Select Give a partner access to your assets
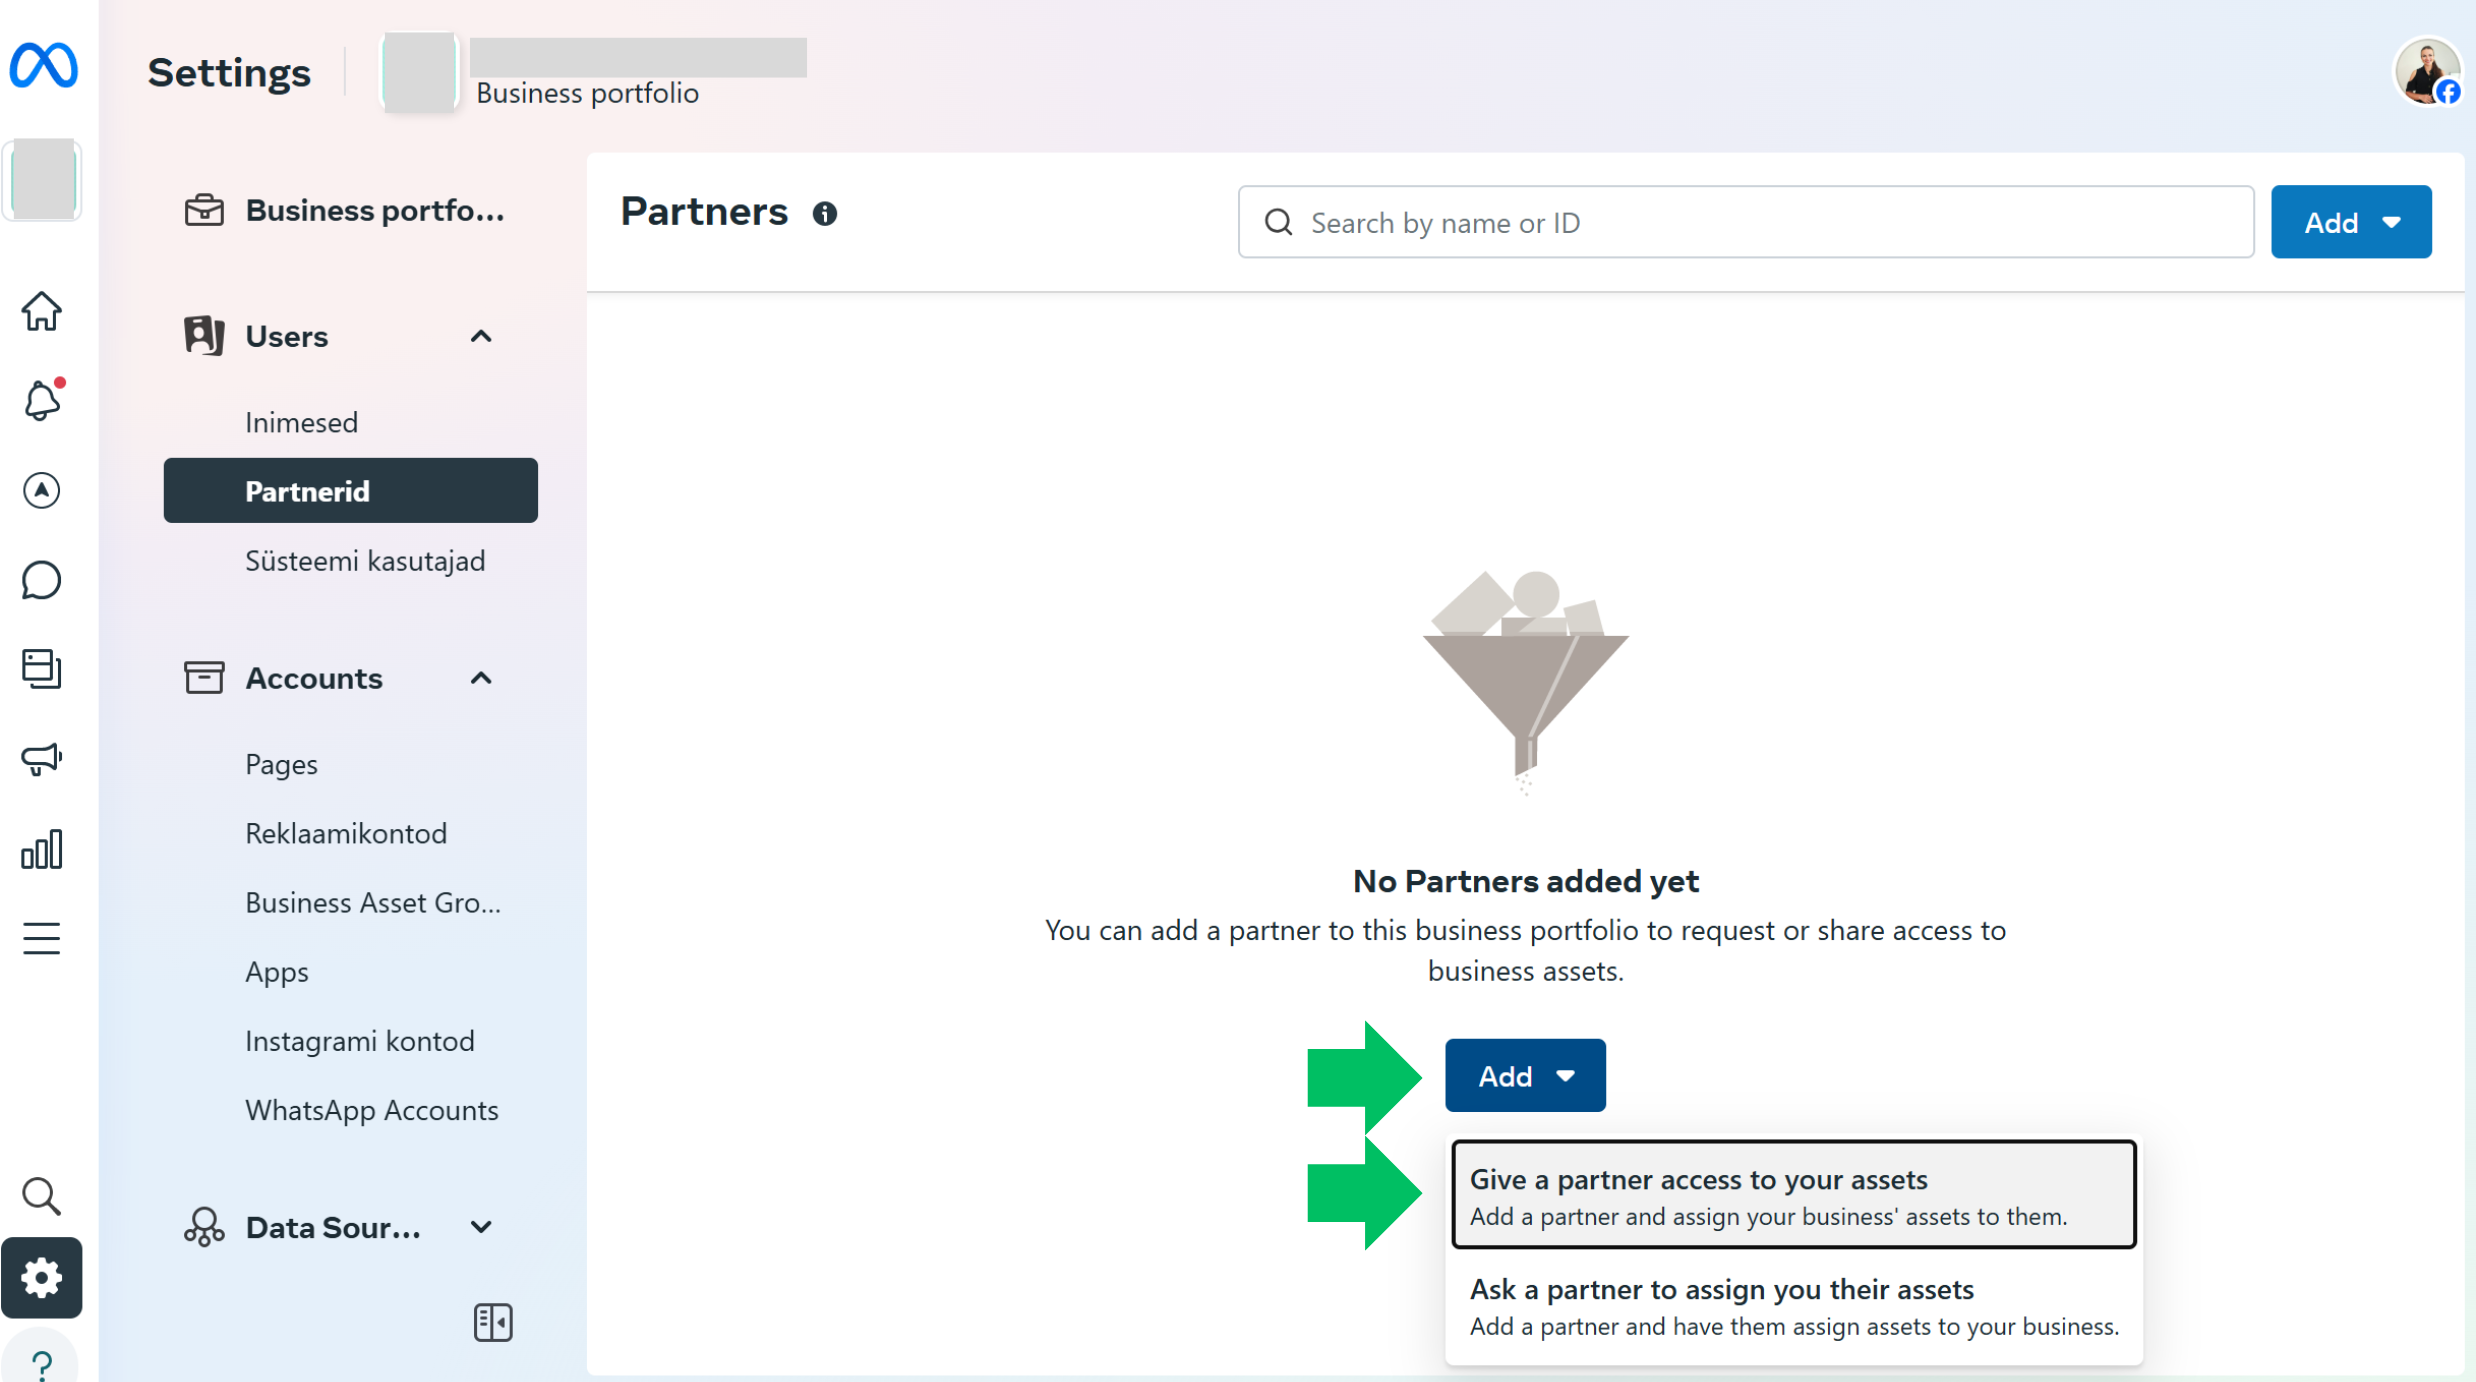2476x1382 pixels. pyautogui.click(x=1793, y=1195)
